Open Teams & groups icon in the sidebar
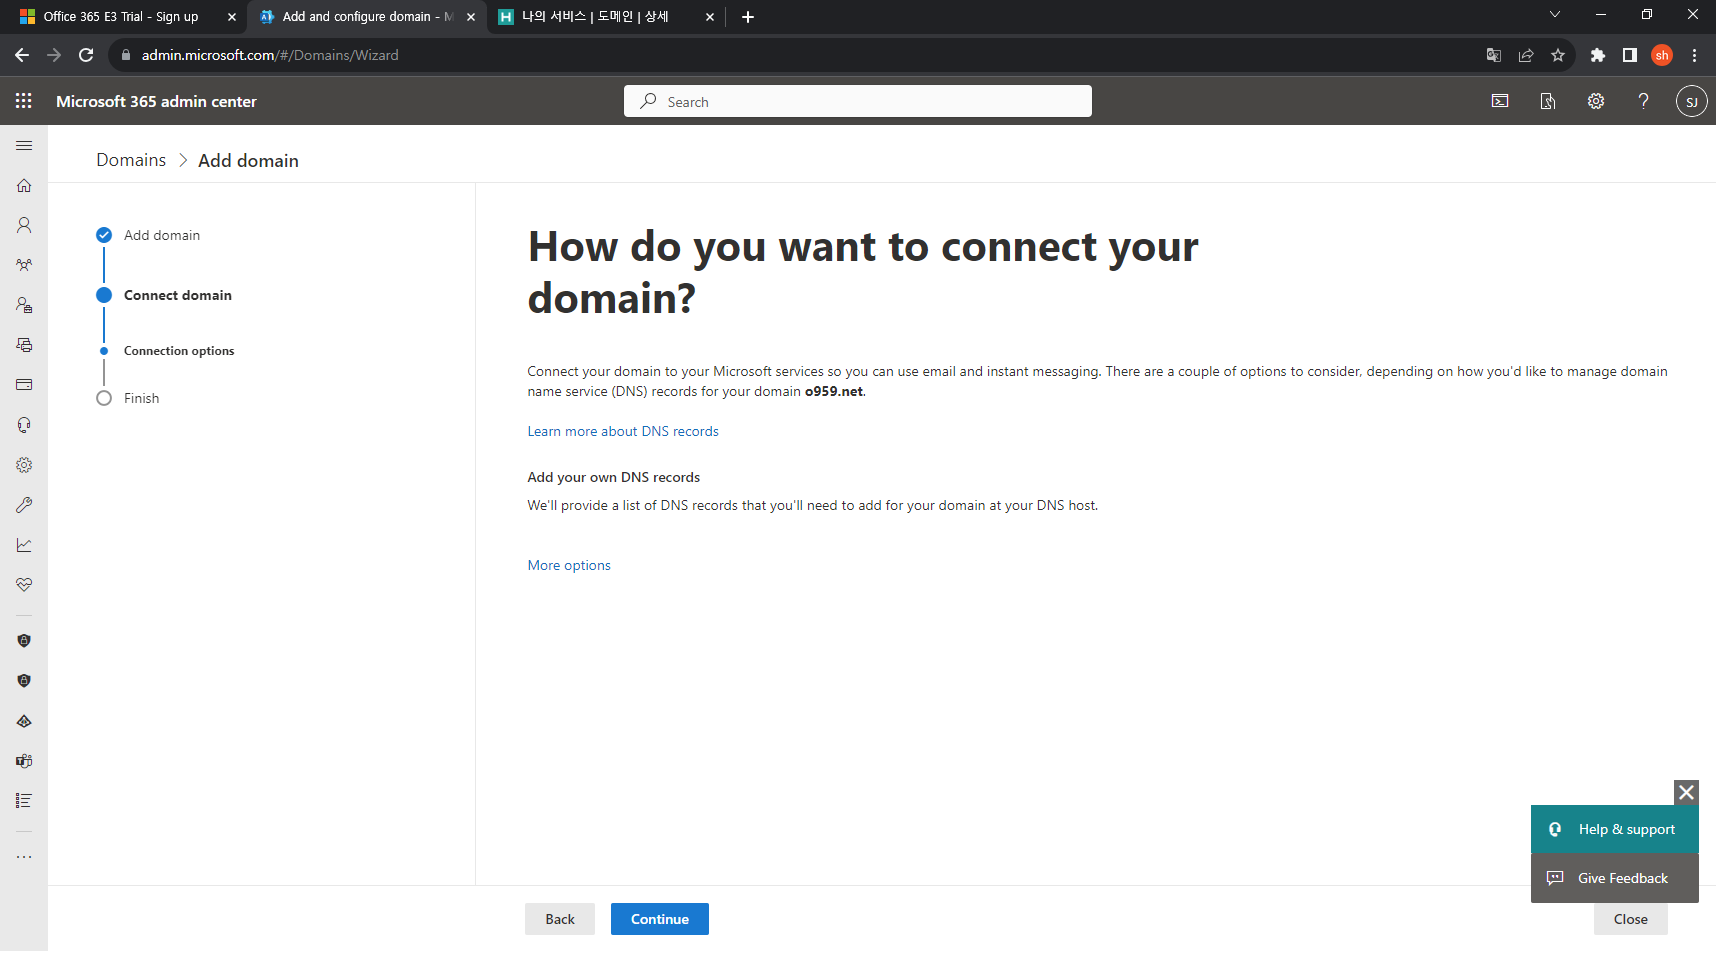The width and height of the screenshot is (1716, 953). (24, 266)
